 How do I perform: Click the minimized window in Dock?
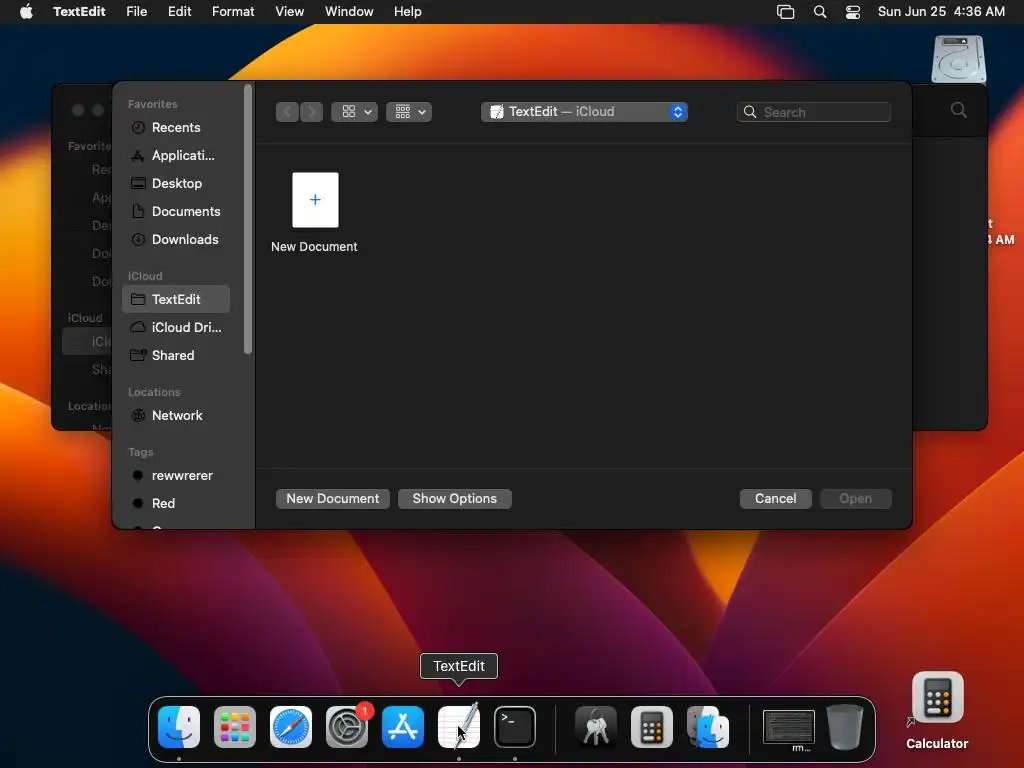tap(789, 728)
